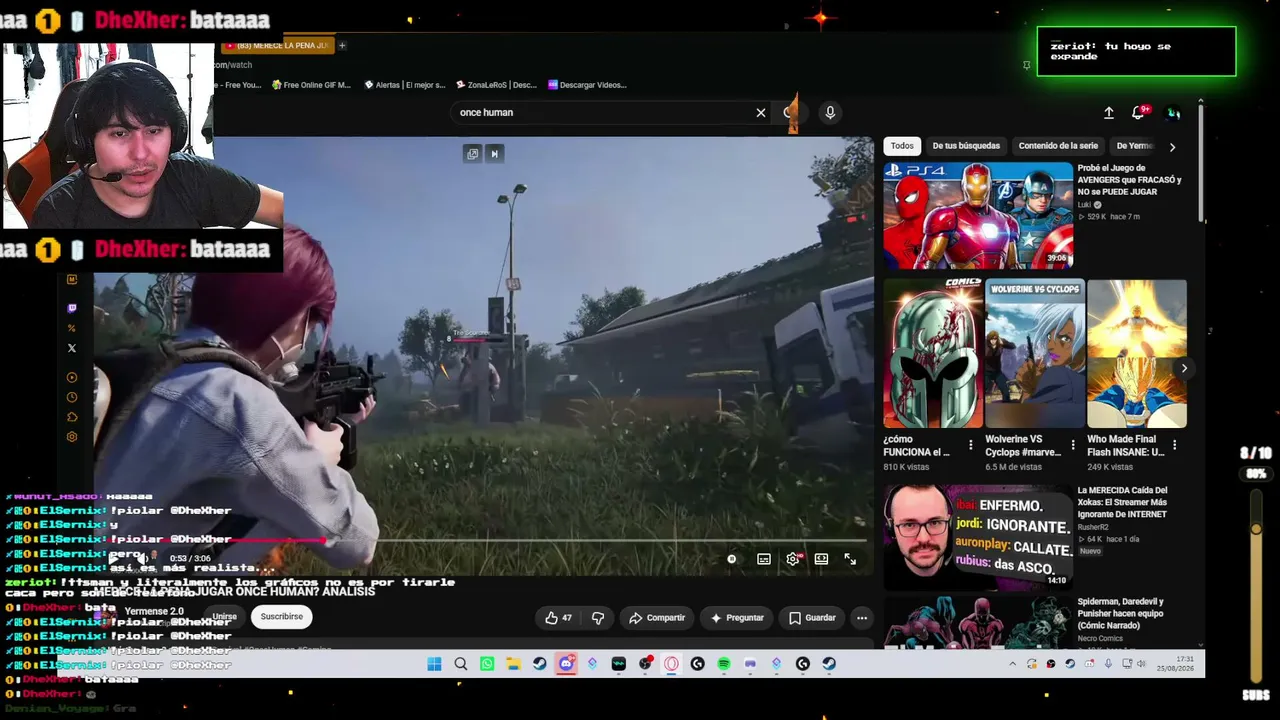Open Spotify from the taskbar
The width and height of the screenshot is (1280, 720).
(724, 664)
